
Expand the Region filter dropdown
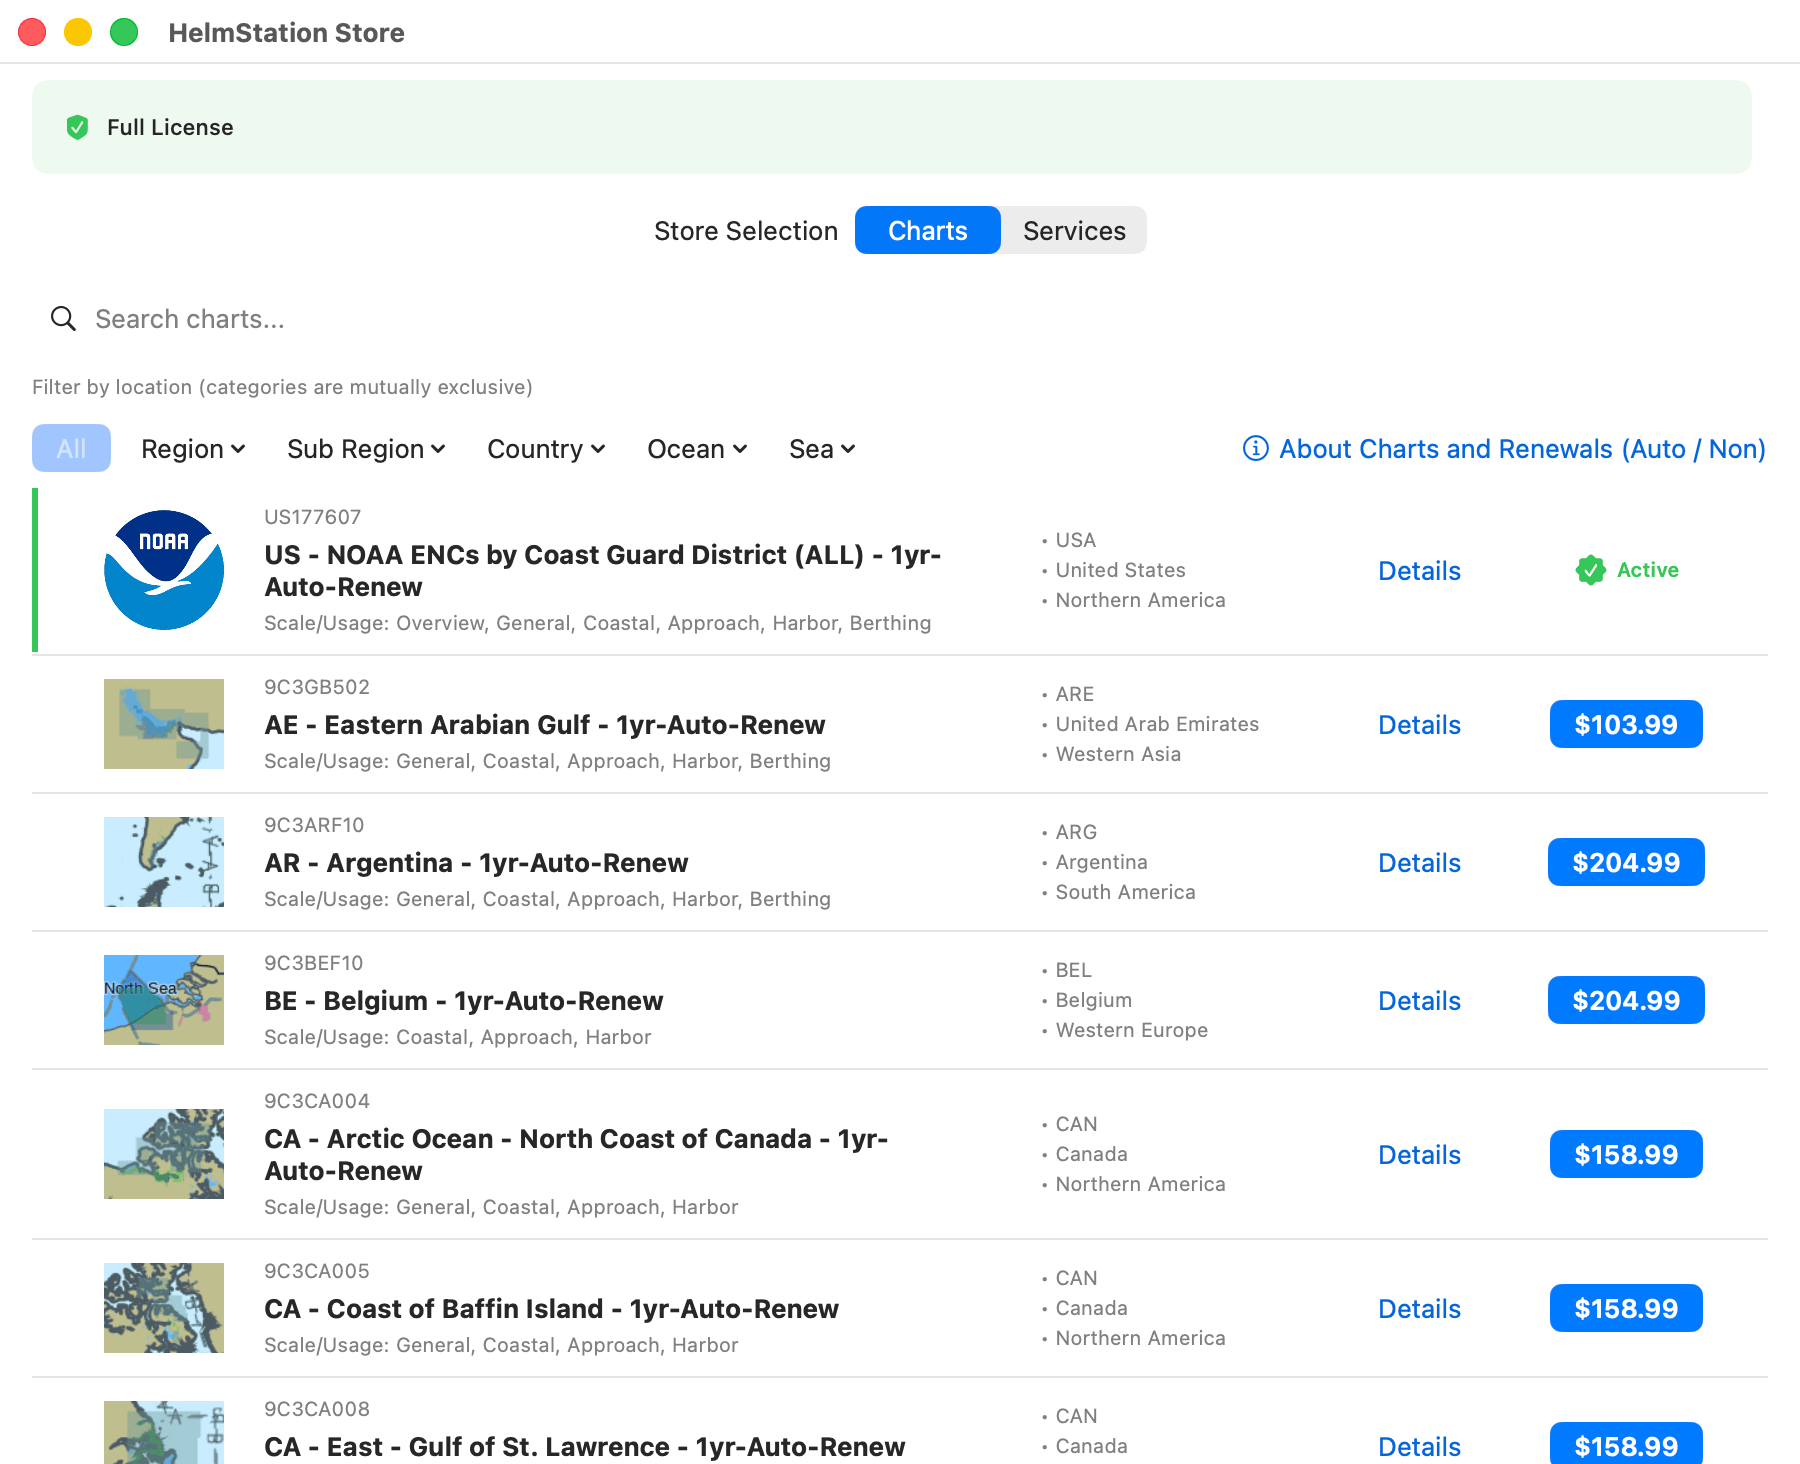pyautogui.click(x=193, y=449)
